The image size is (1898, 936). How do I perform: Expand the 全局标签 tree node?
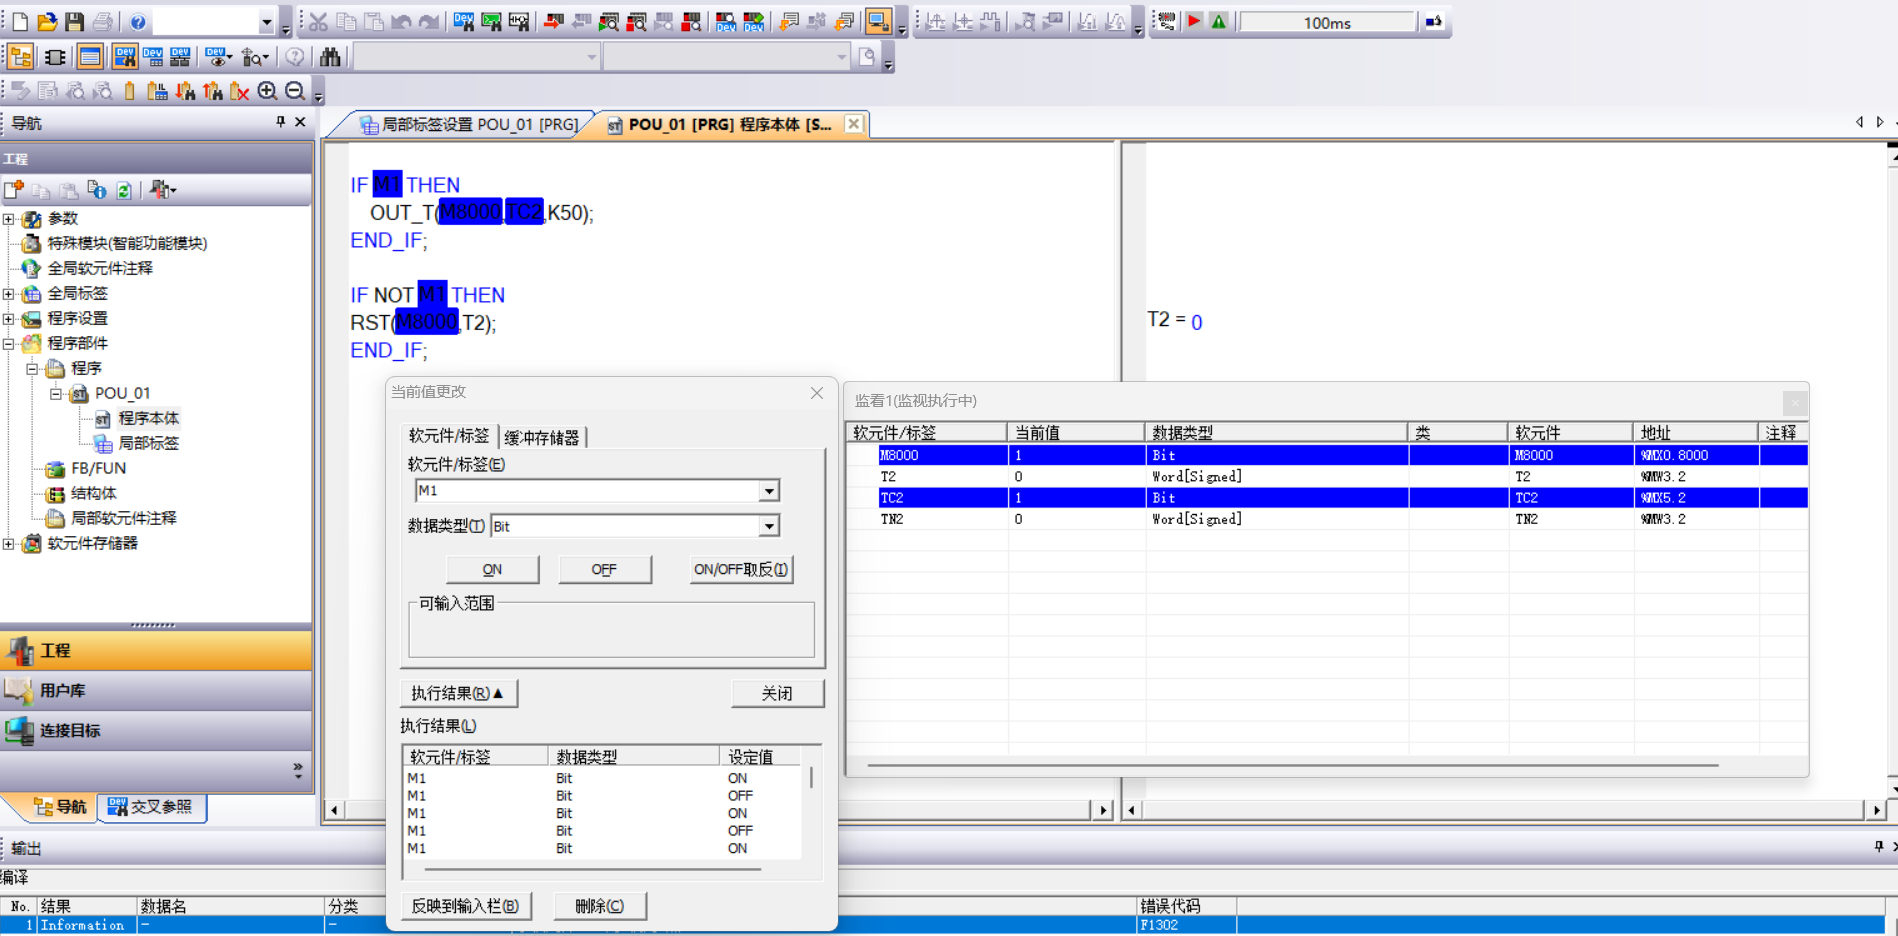[9, 293]
